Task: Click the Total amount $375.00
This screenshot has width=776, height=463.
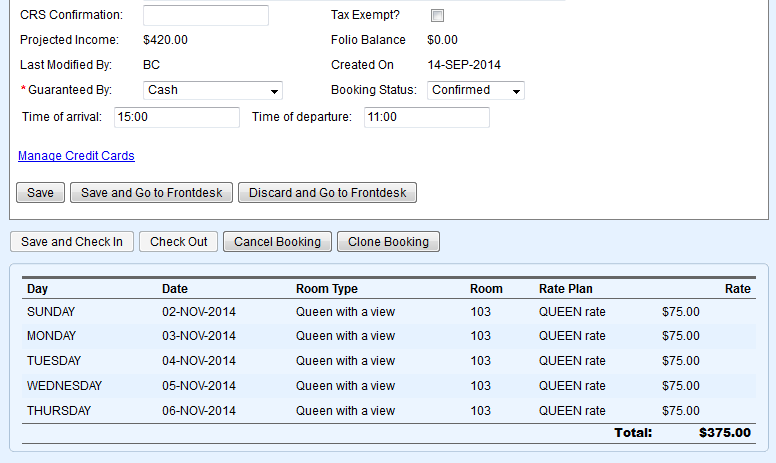Action: point(725,433)
